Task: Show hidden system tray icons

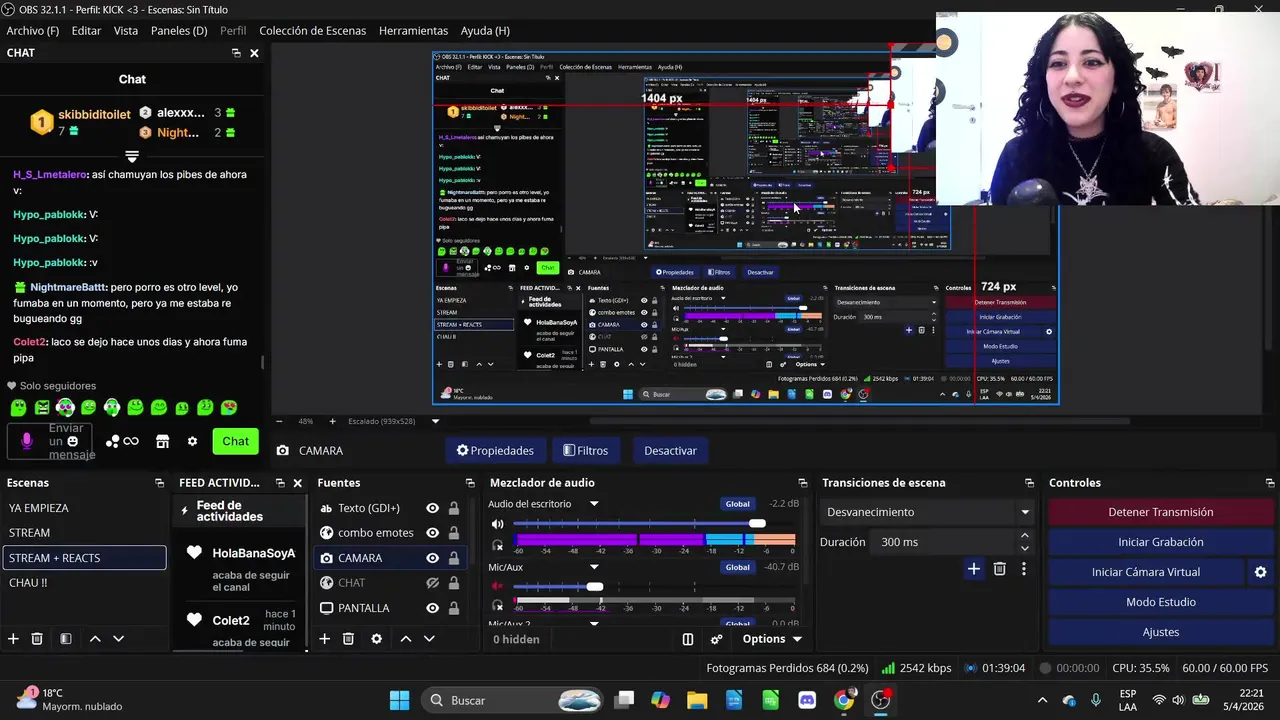Action: pyautogui.click(x=1042, y=700)
